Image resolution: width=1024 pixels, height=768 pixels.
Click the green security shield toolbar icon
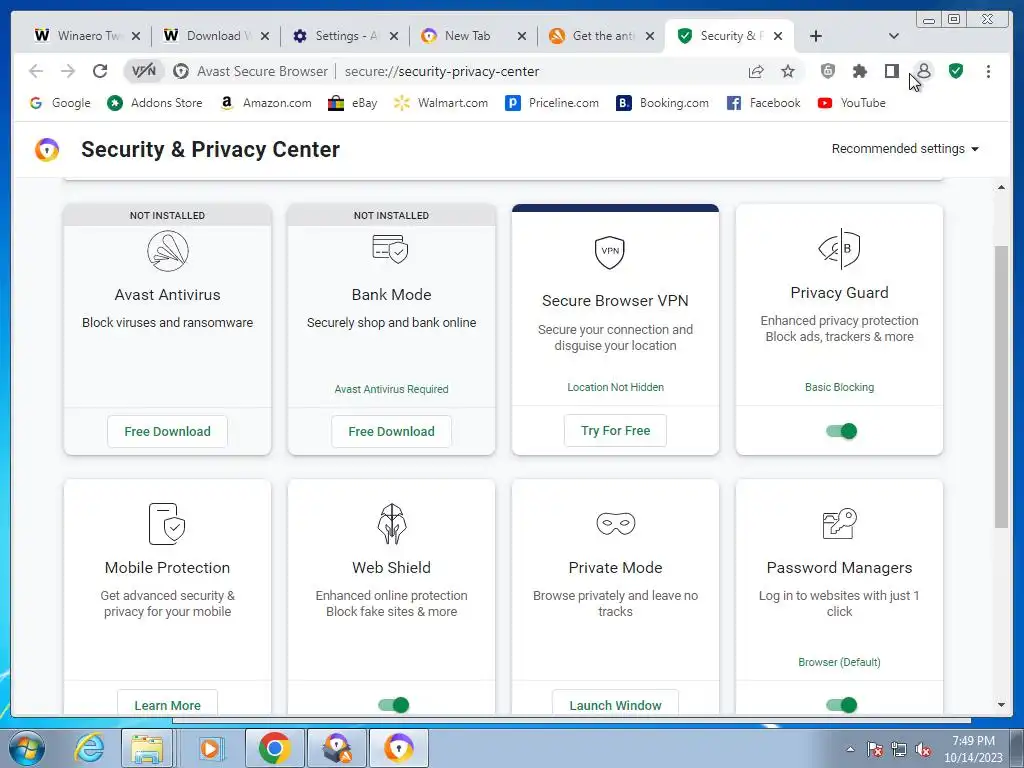coord(956,71)
